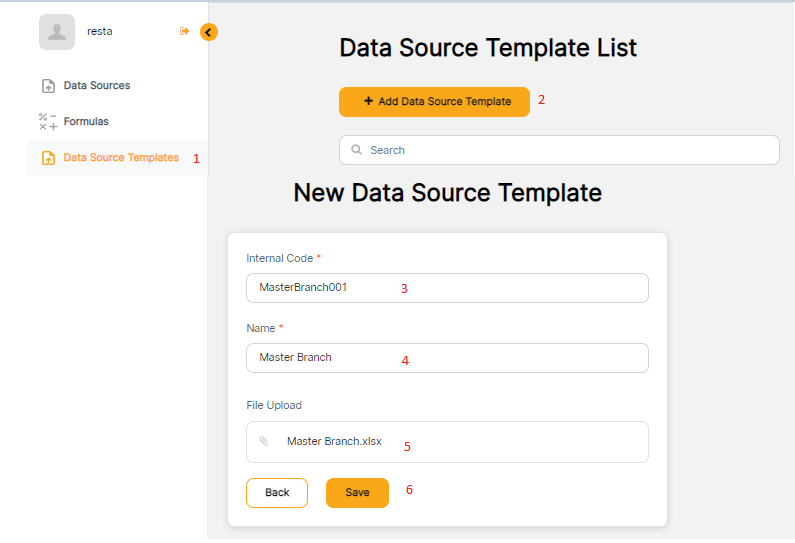Viewport: 795px width, 543px height.
Task: Click the Data Source Templates orange icon
Action: coord(48,158)
